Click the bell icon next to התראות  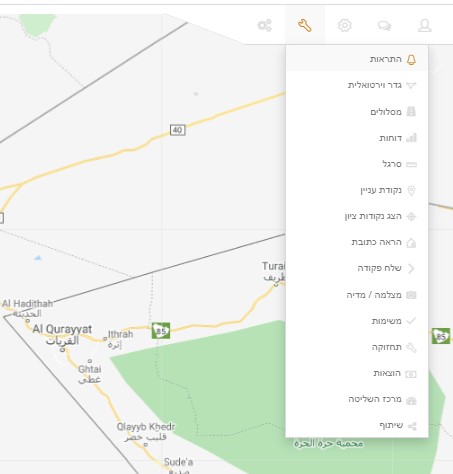(x=411, y=60)
